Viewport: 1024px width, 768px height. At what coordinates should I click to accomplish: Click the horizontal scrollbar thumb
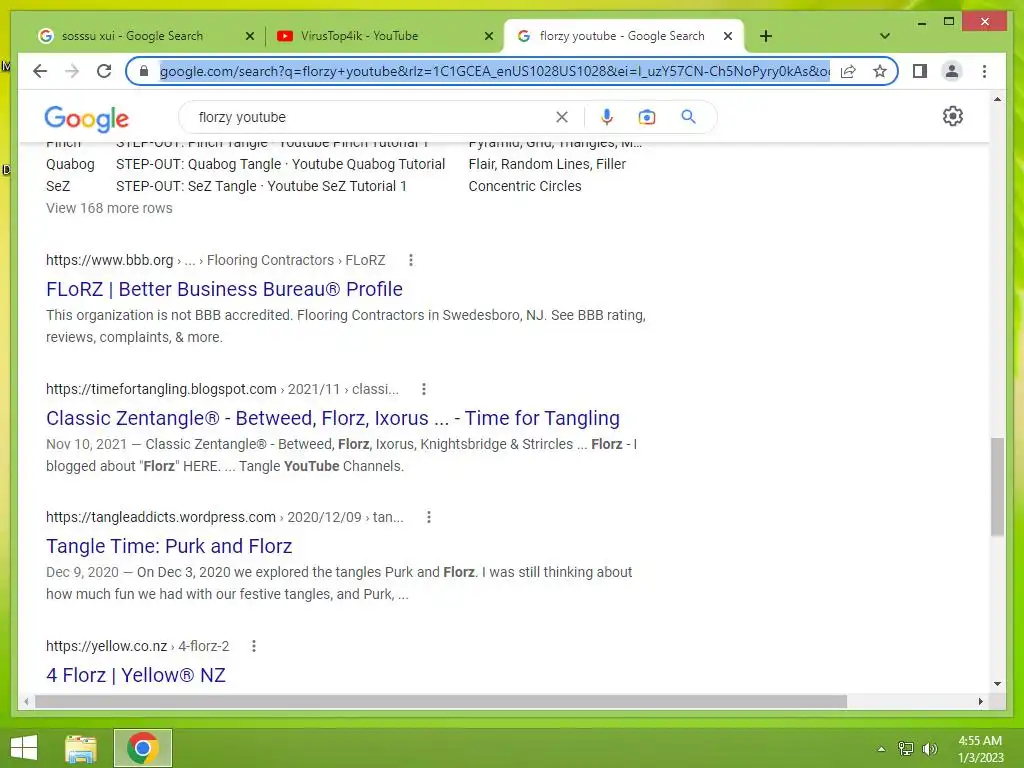point(441,701)
